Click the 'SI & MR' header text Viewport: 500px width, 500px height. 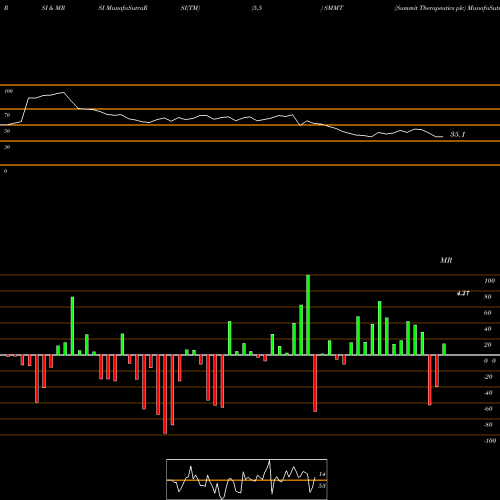[53, 8]
